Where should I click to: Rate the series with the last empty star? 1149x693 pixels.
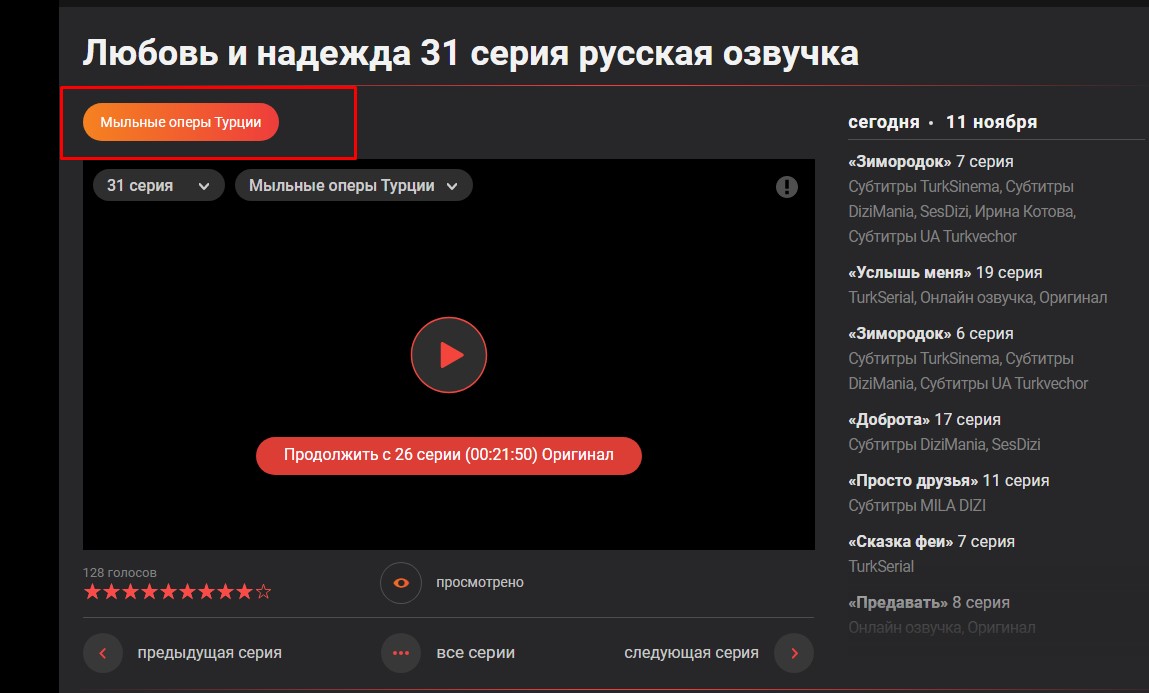[x=264, y=592]
